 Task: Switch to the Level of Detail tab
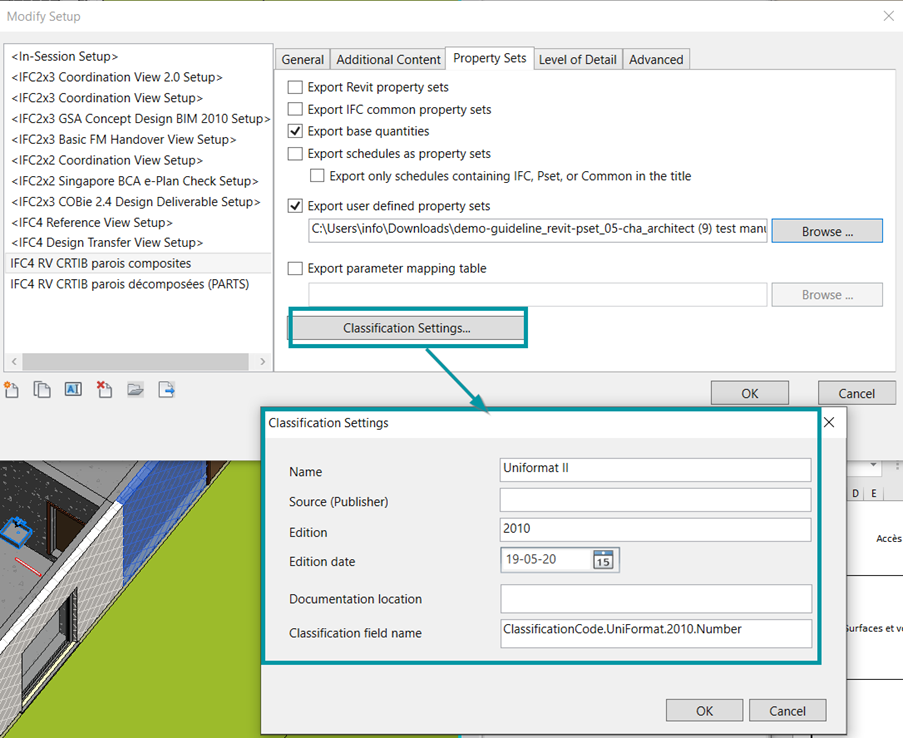(x=577, y=59)
